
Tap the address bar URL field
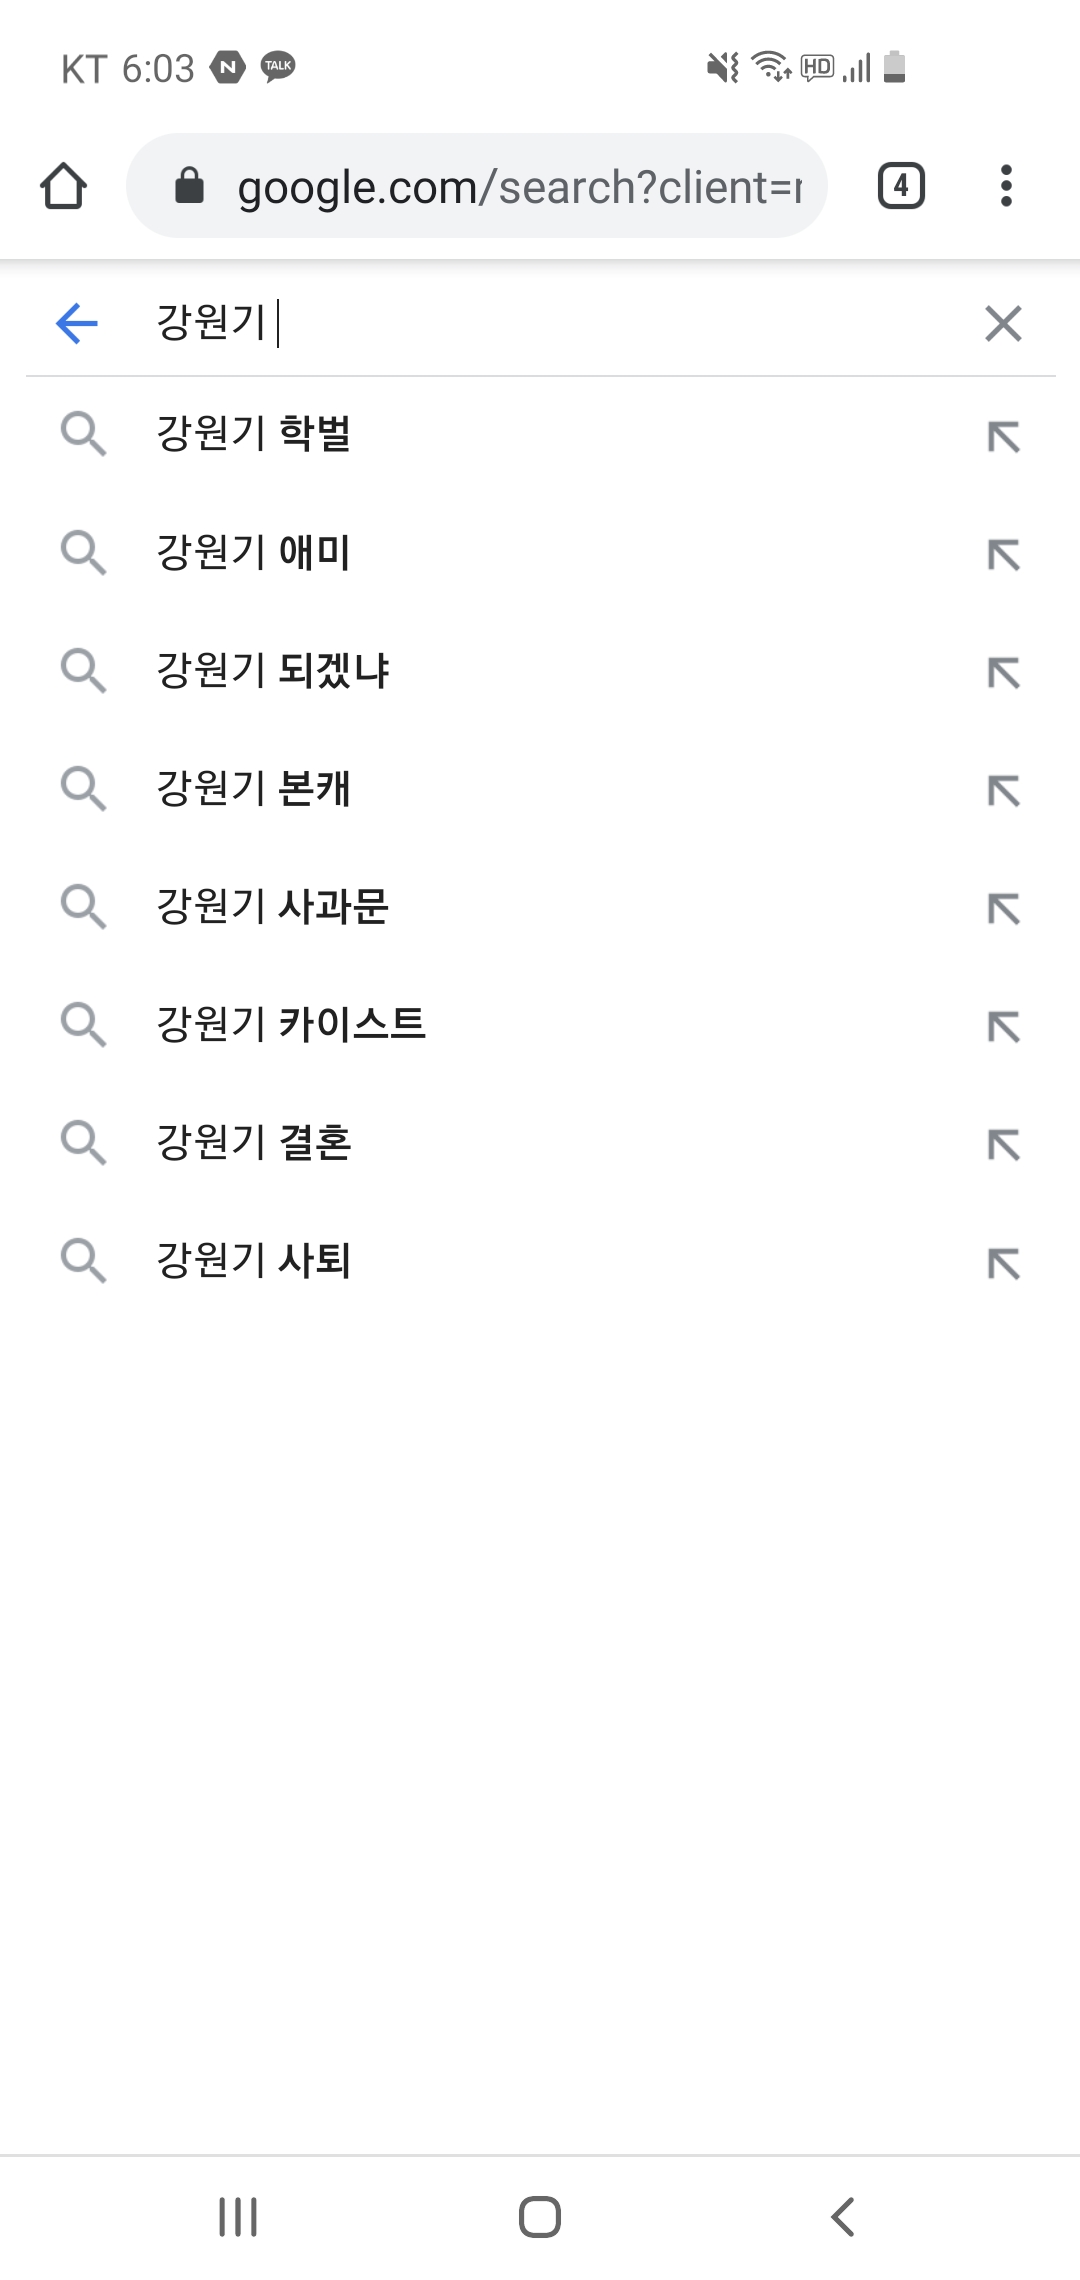pyautogui.click(x=518, y=187)
